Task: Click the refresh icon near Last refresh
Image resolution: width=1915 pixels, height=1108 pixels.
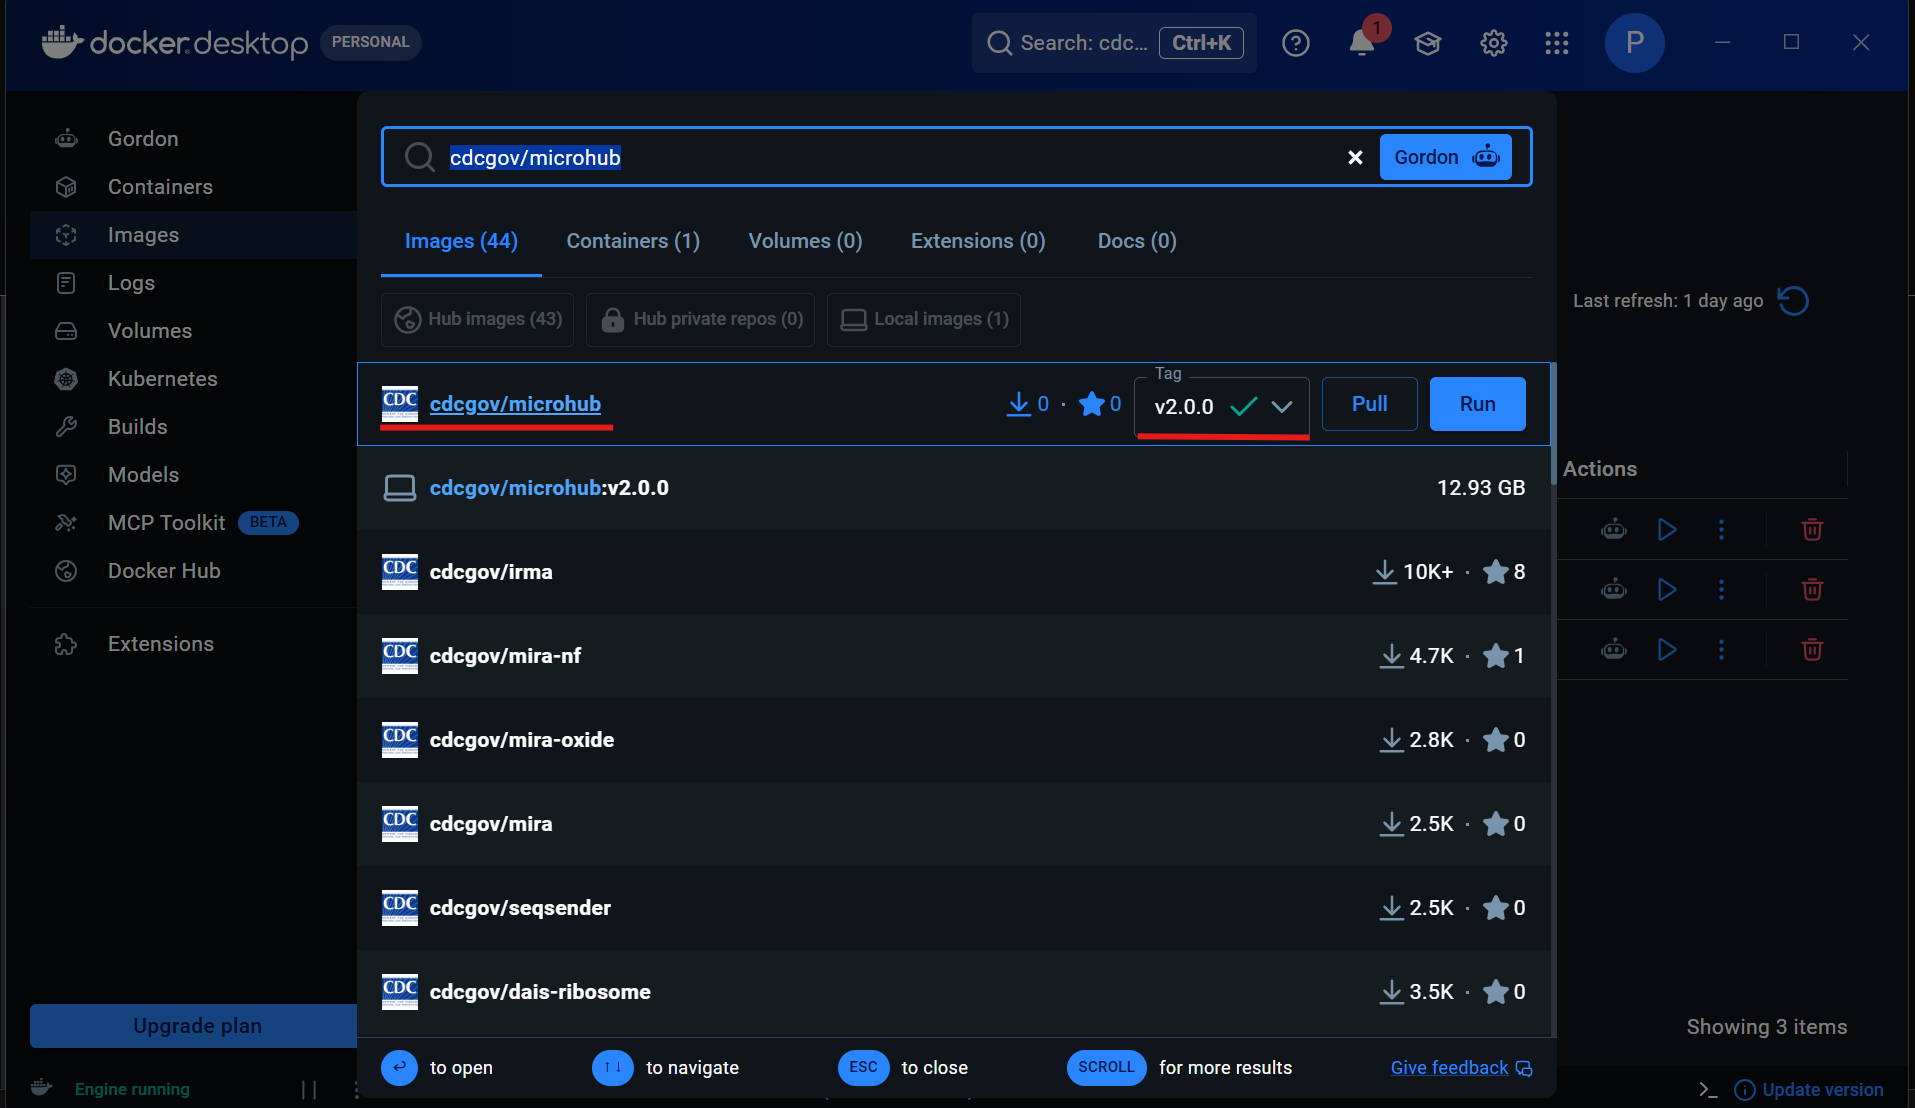Action: (x=1793, y=301)
